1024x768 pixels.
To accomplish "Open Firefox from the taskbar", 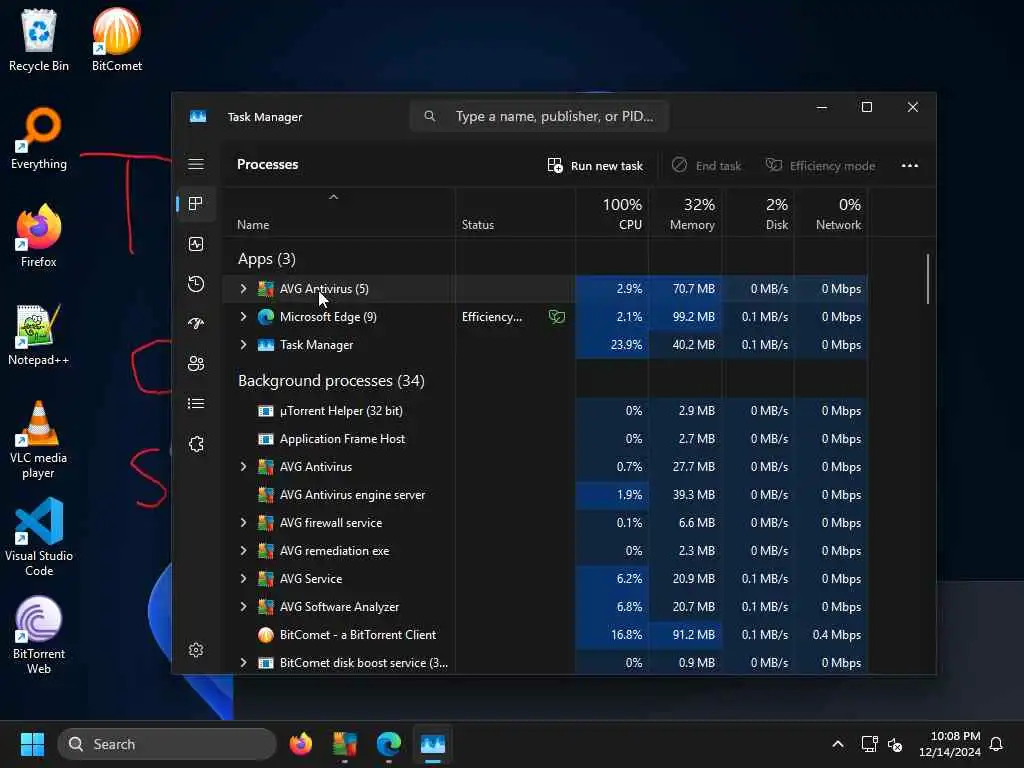I will click(300, 744).
